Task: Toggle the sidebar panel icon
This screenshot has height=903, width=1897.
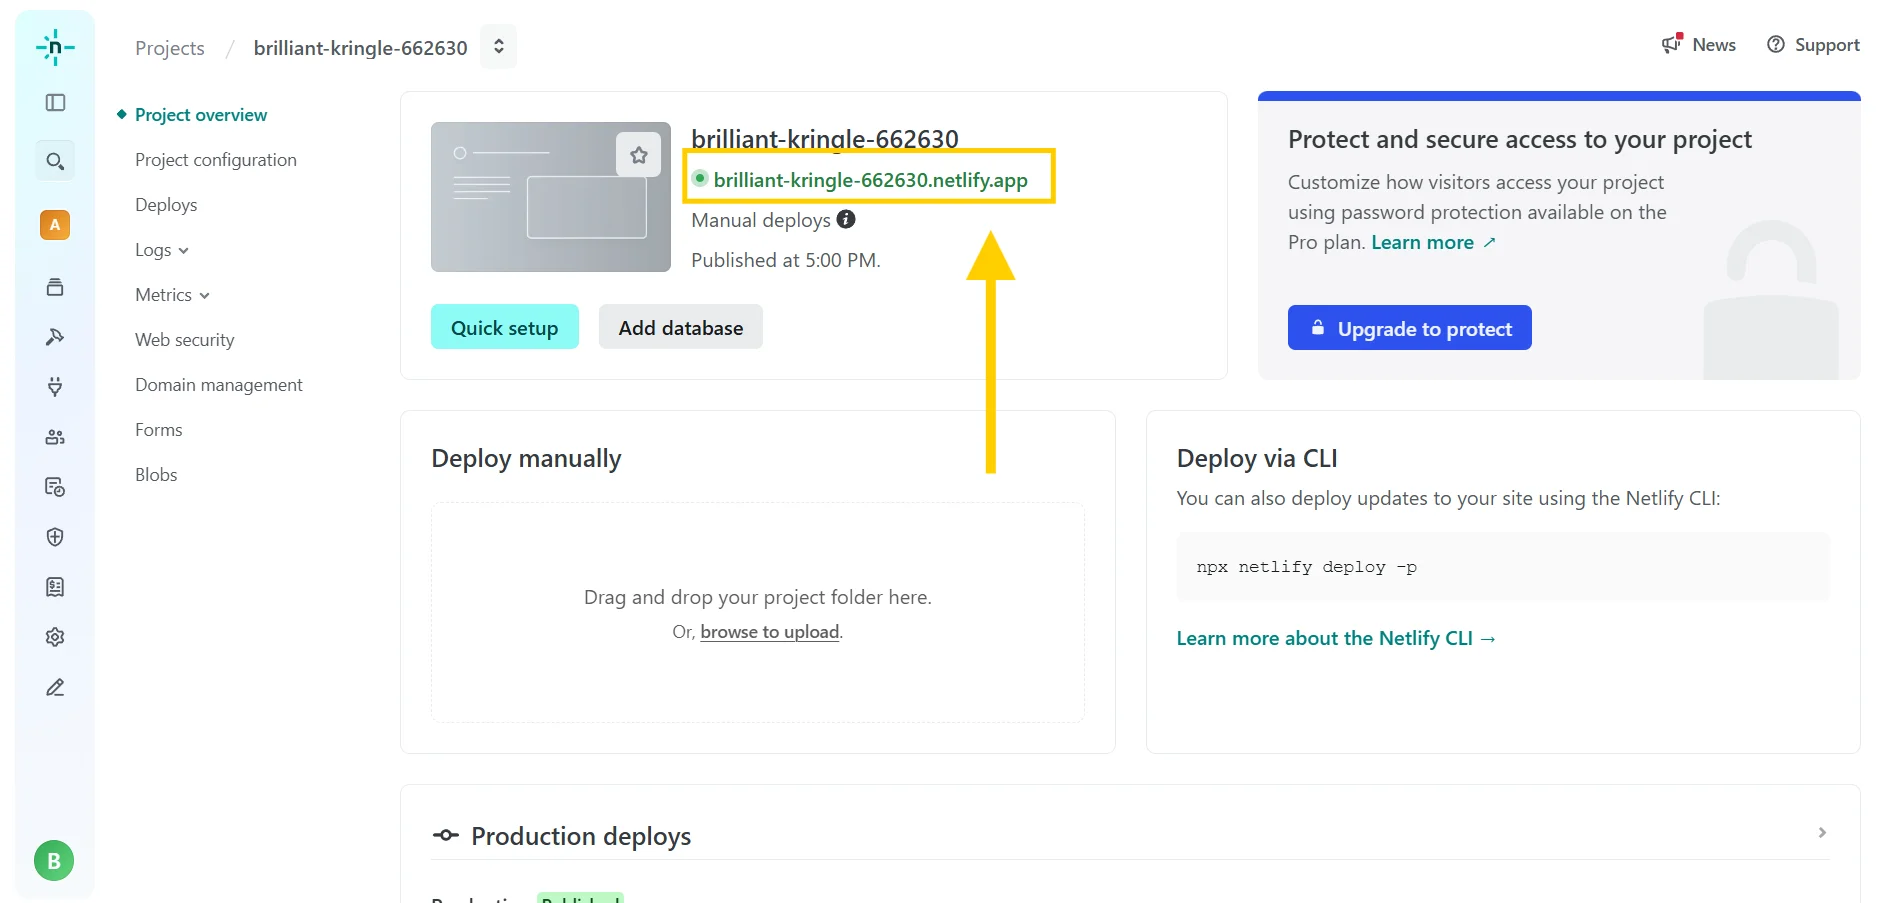Action: click(x=55, y=103)
